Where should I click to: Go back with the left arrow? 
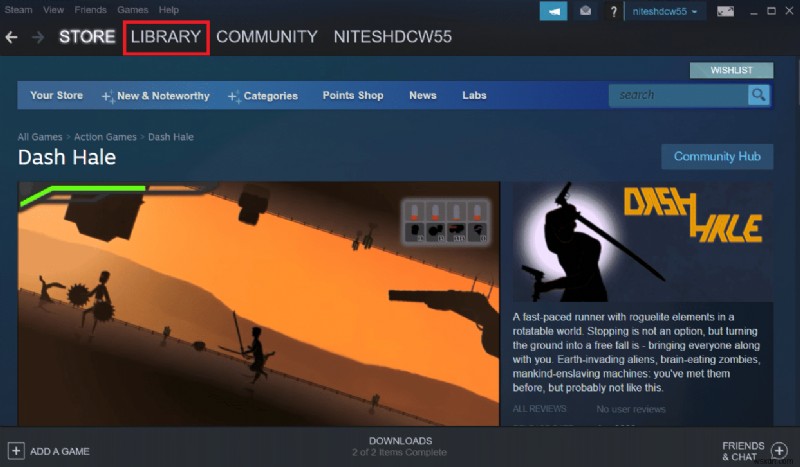click(x=11, y=37)
